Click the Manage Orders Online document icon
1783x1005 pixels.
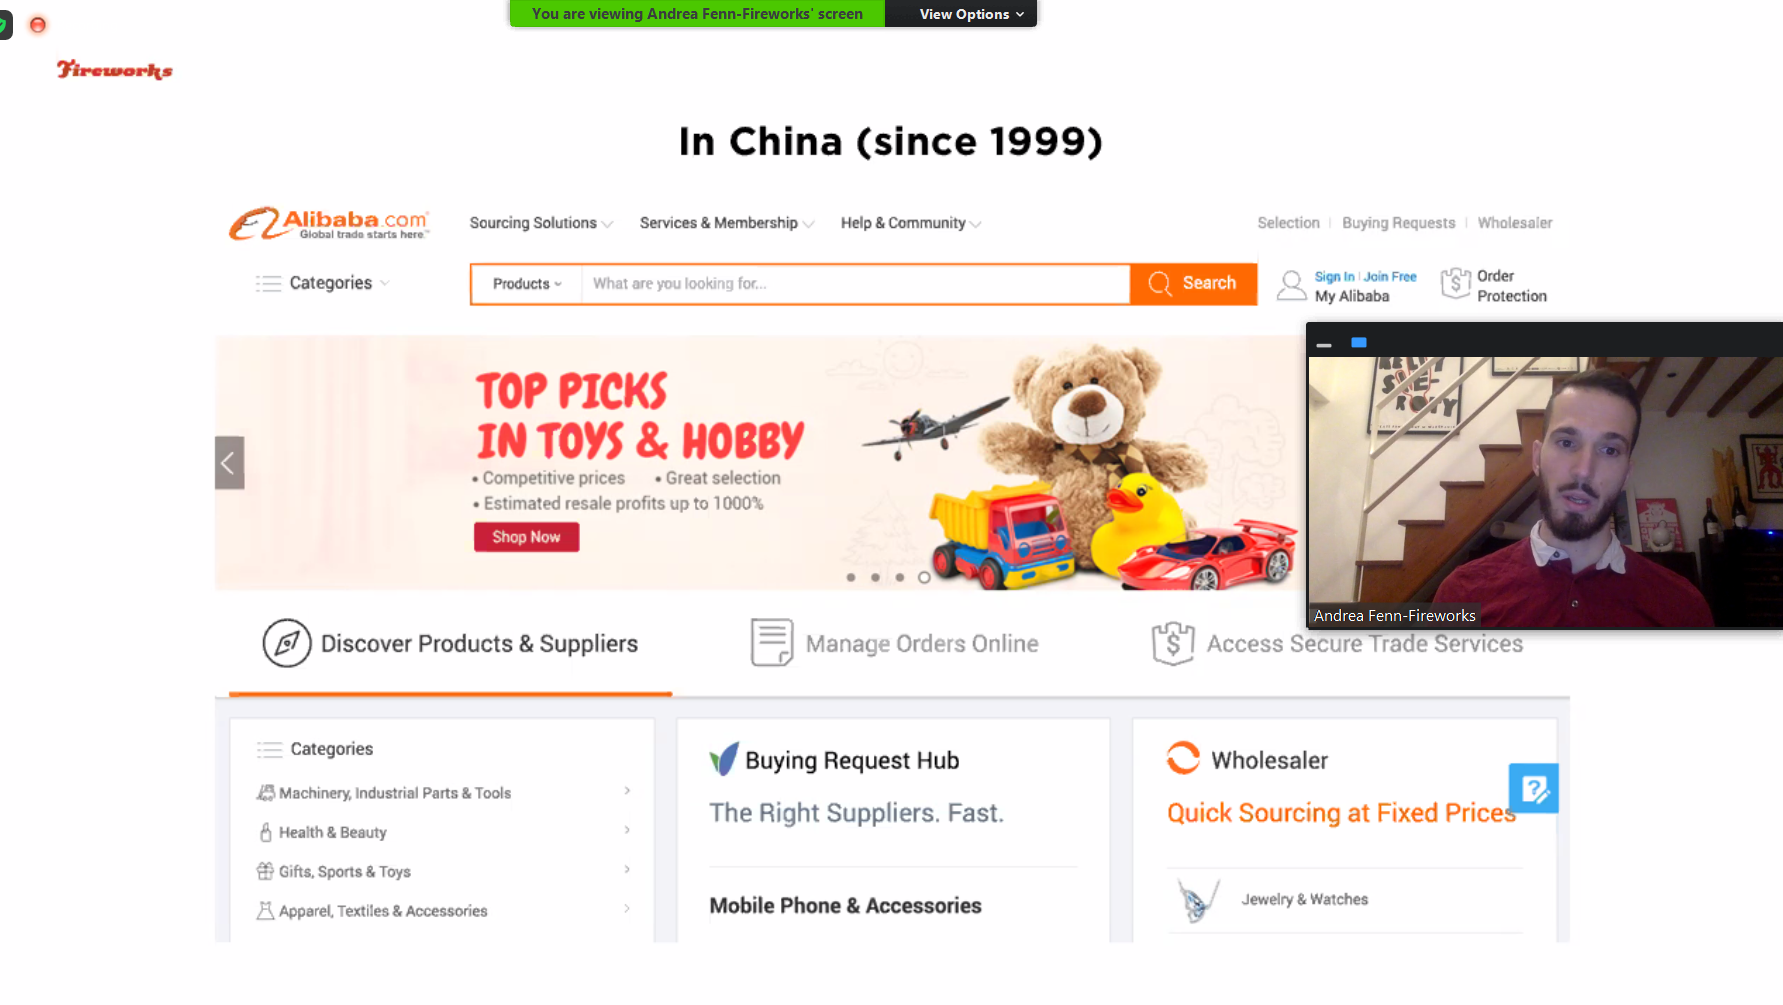click(x=772, y=642)
